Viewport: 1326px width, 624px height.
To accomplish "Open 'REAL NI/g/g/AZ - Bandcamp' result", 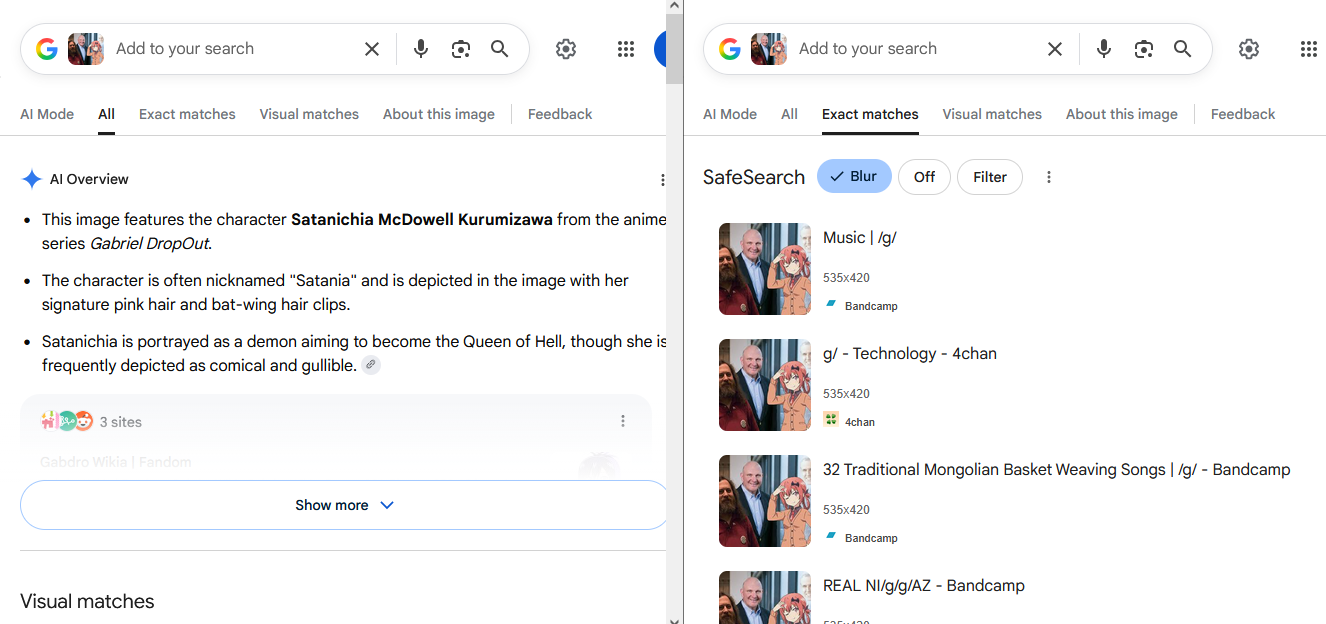I will pos(924,586).
